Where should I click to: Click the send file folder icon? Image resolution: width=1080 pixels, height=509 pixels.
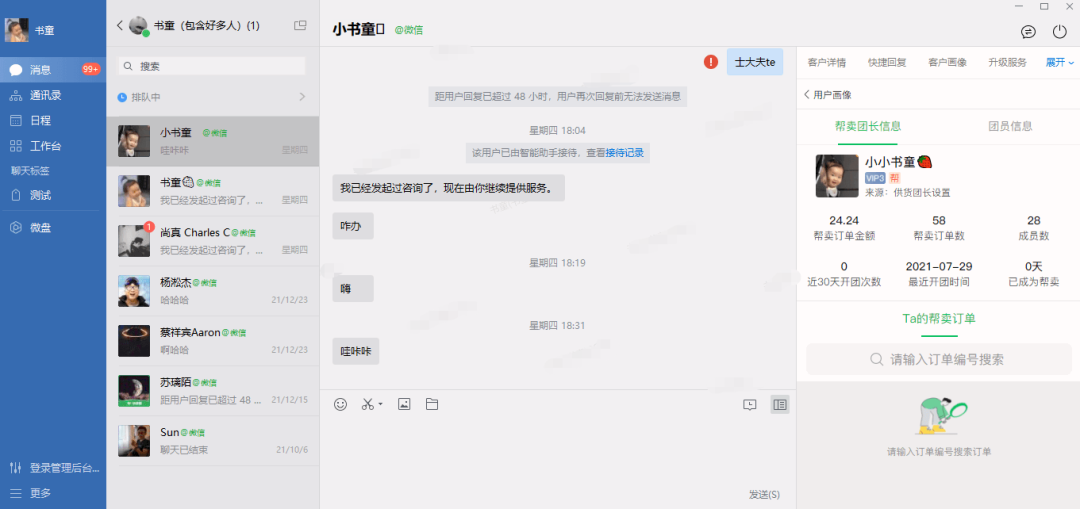432,404
